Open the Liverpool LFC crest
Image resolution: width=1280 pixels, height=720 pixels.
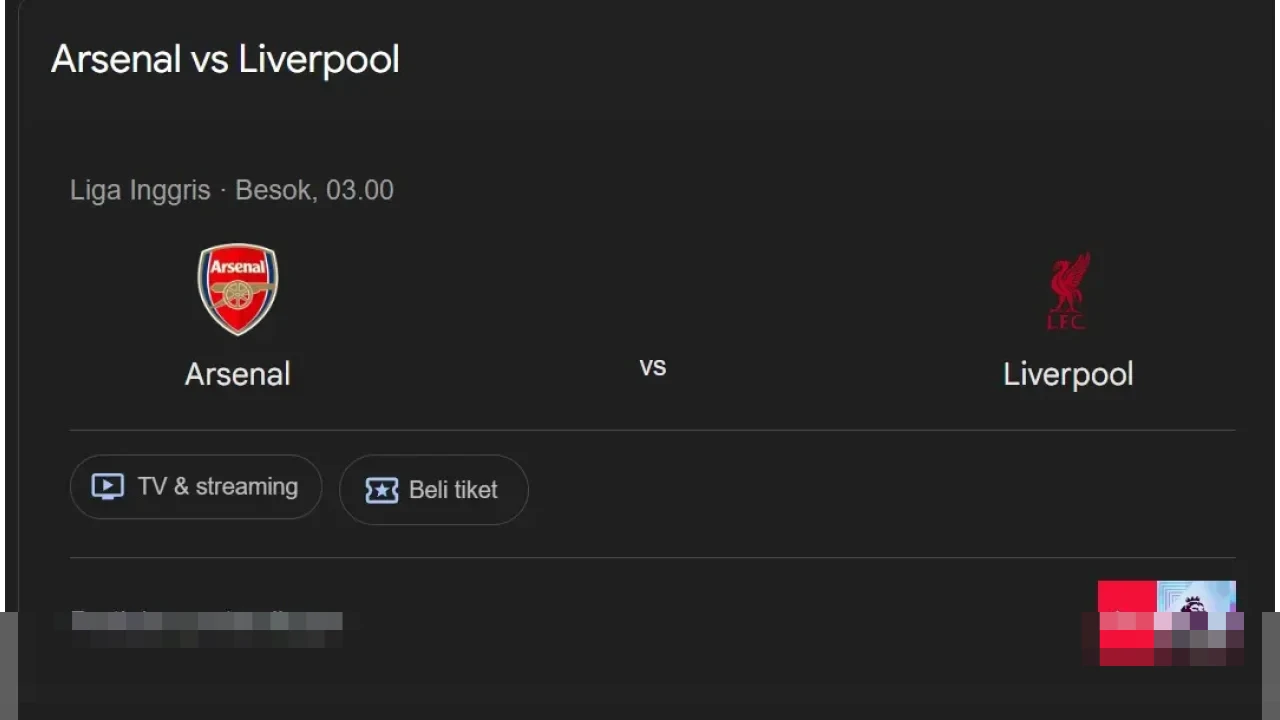1067,290
